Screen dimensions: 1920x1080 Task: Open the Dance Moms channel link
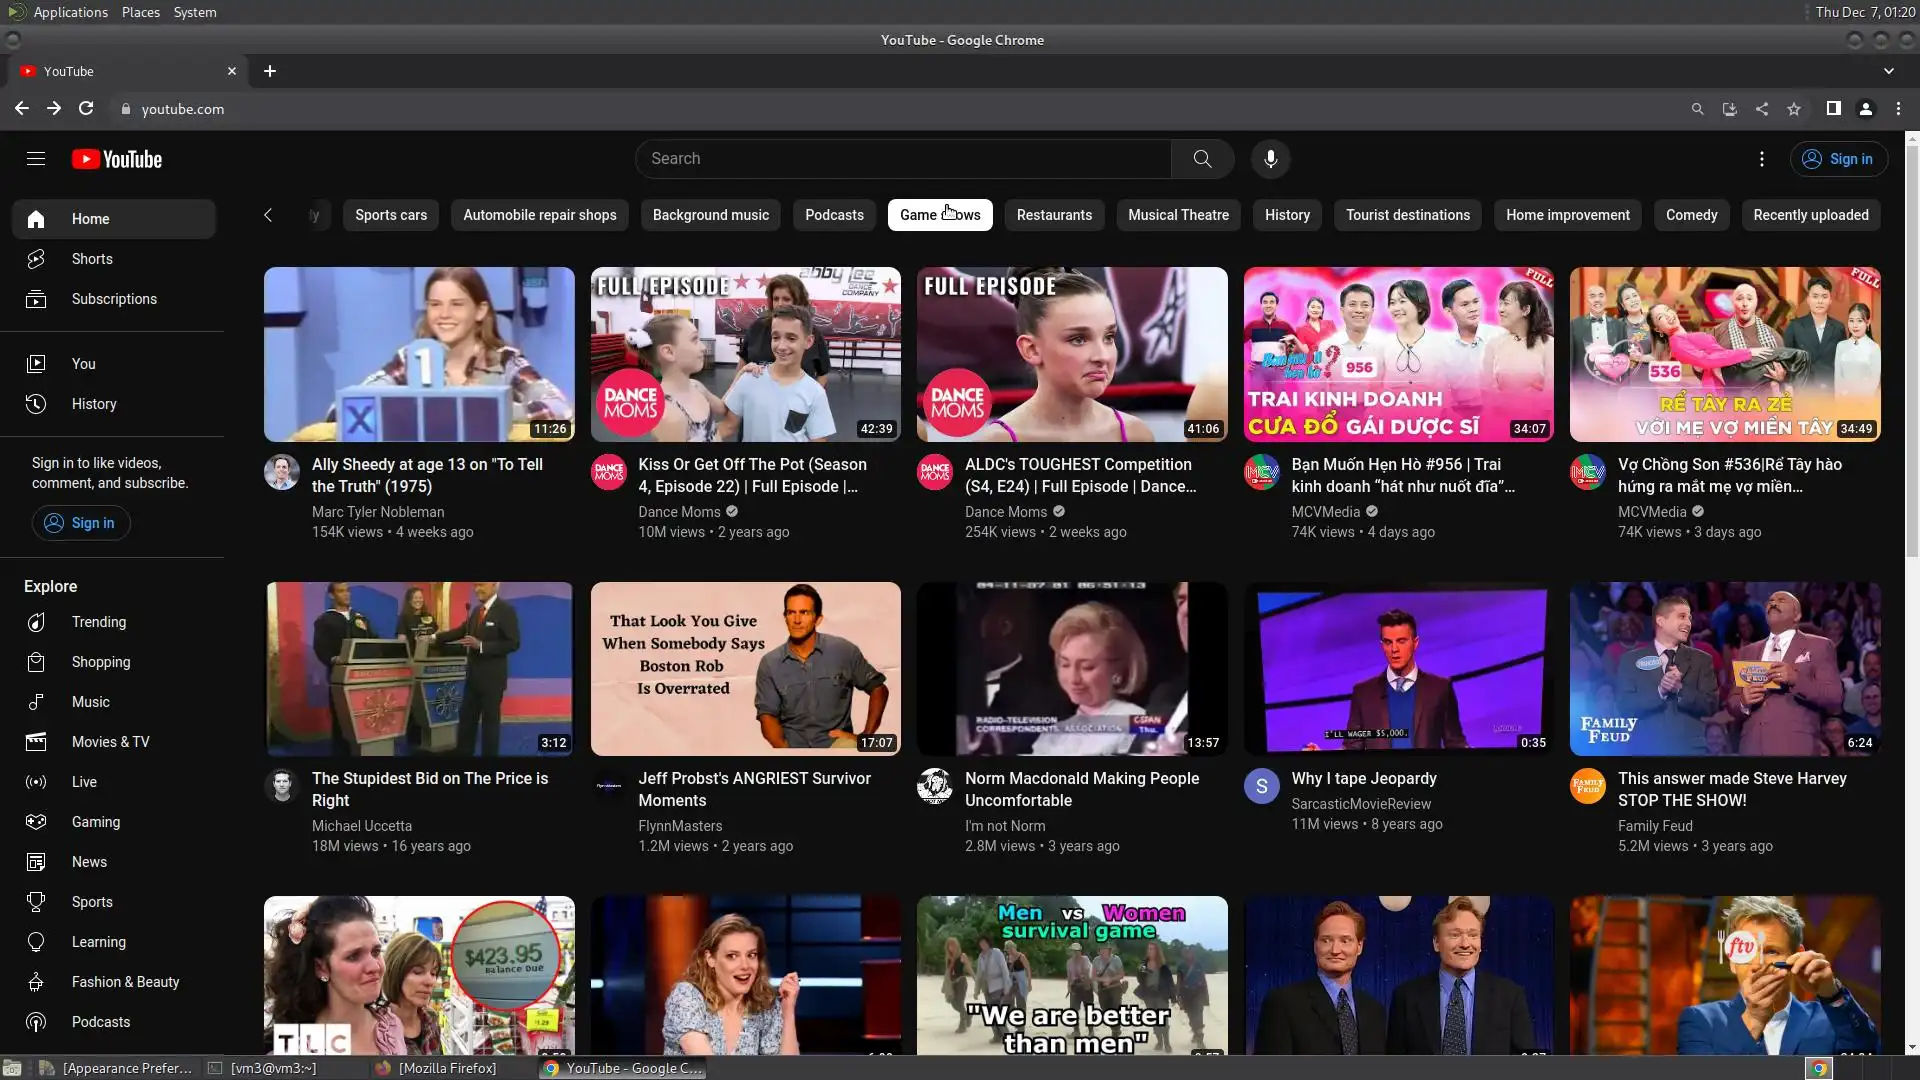click(x=679, y=512)
